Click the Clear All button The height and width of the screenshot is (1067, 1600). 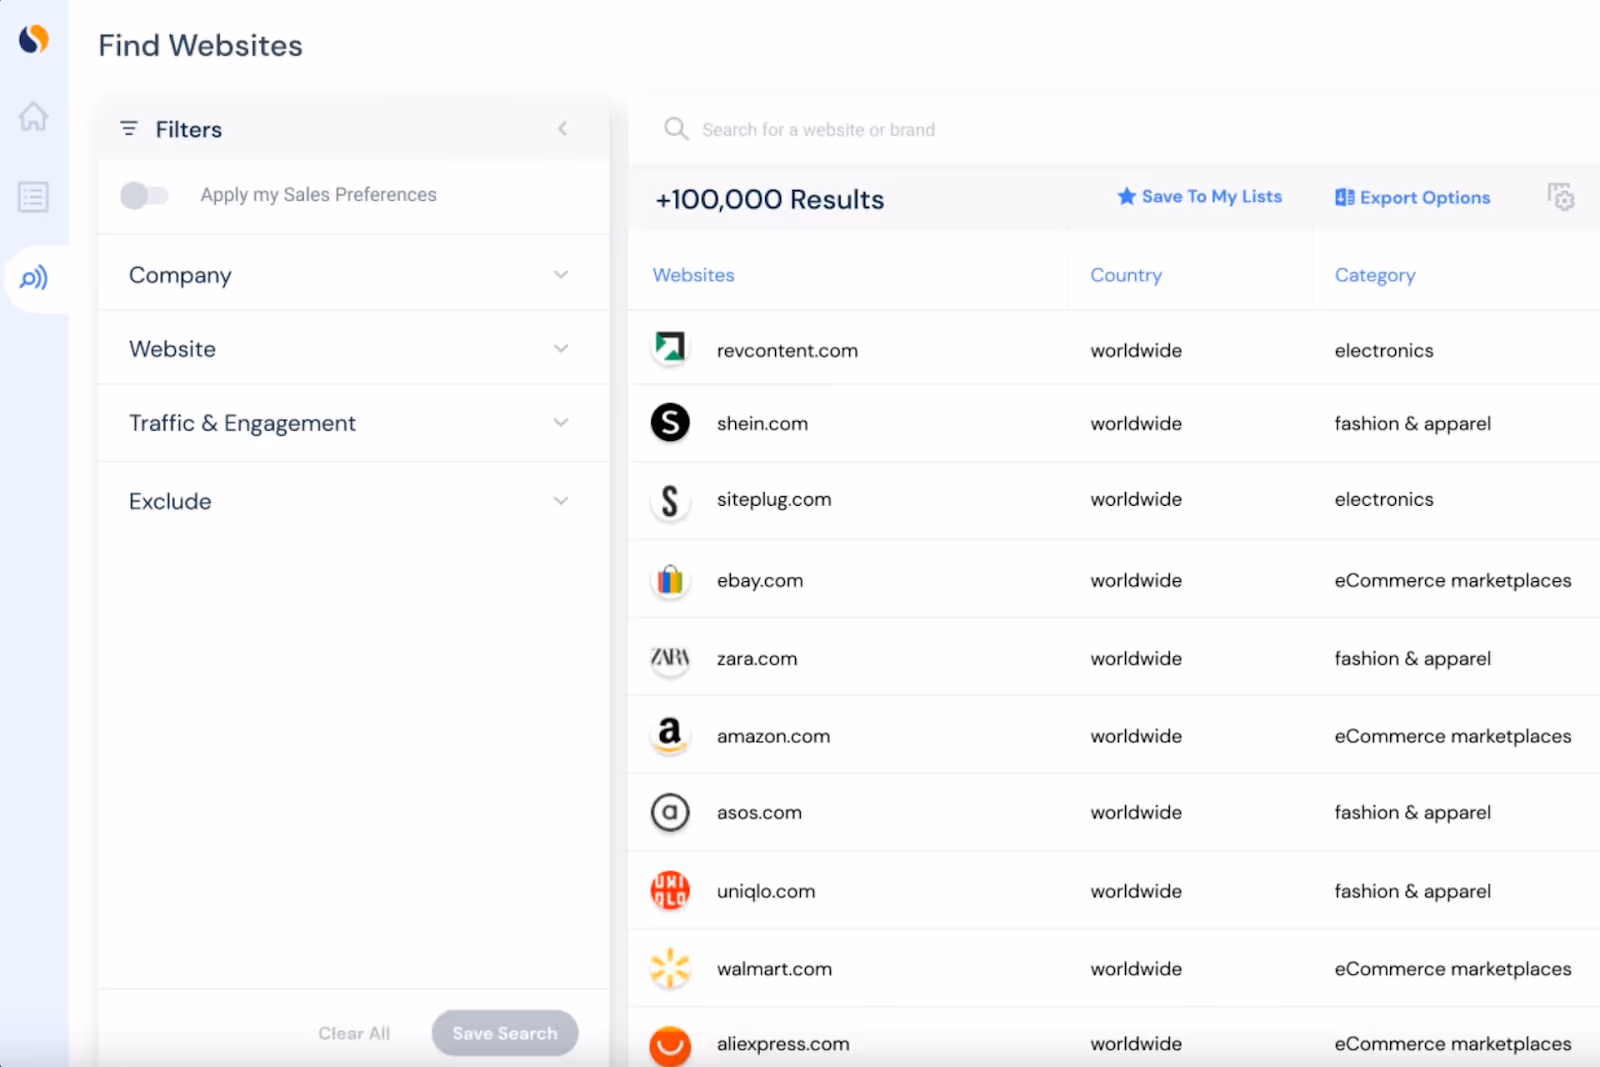click(354, 1033)
